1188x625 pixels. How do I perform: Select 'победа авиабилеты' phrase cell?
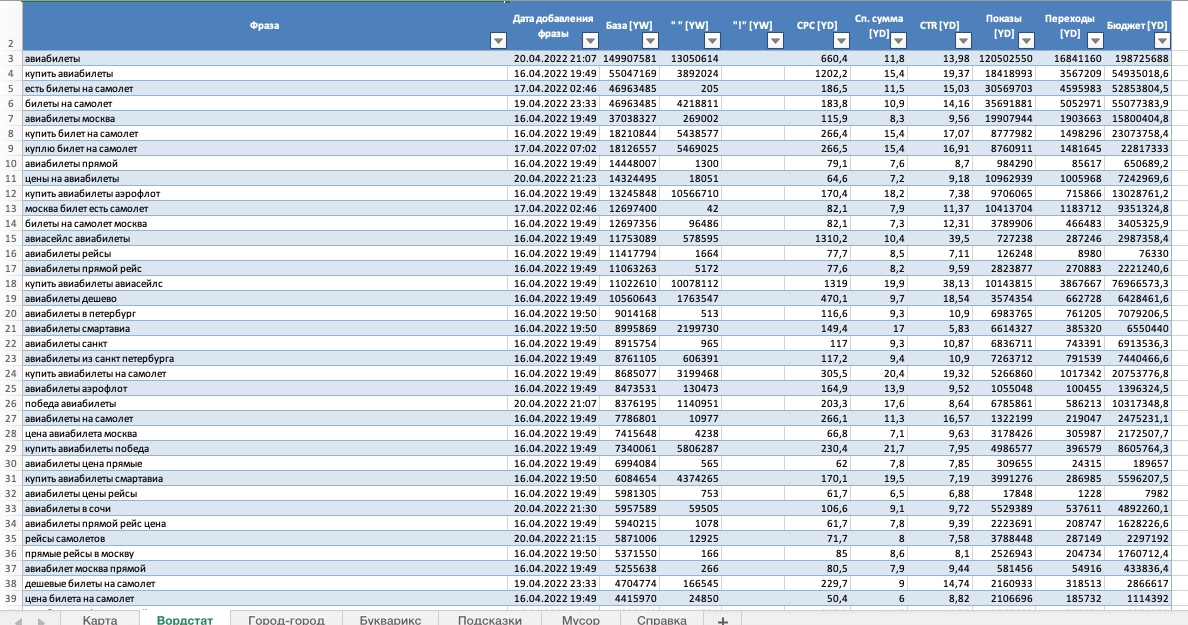(x=264, y=404)
